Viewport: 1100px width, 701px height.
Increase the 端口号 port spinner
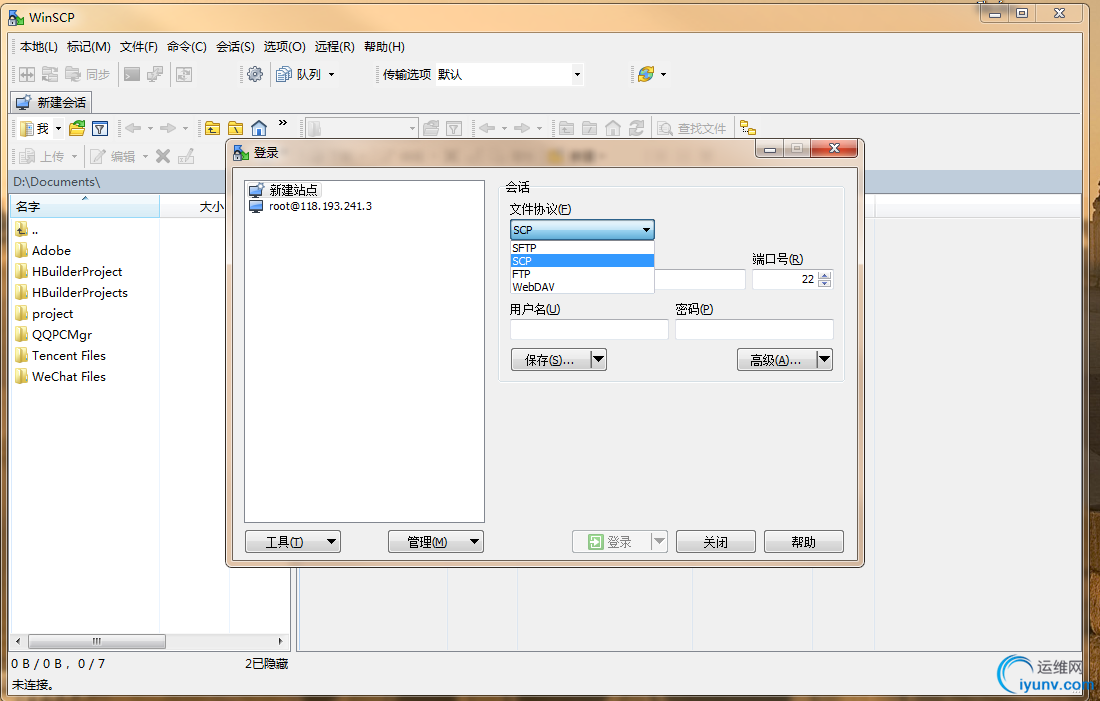pos(825,275)
